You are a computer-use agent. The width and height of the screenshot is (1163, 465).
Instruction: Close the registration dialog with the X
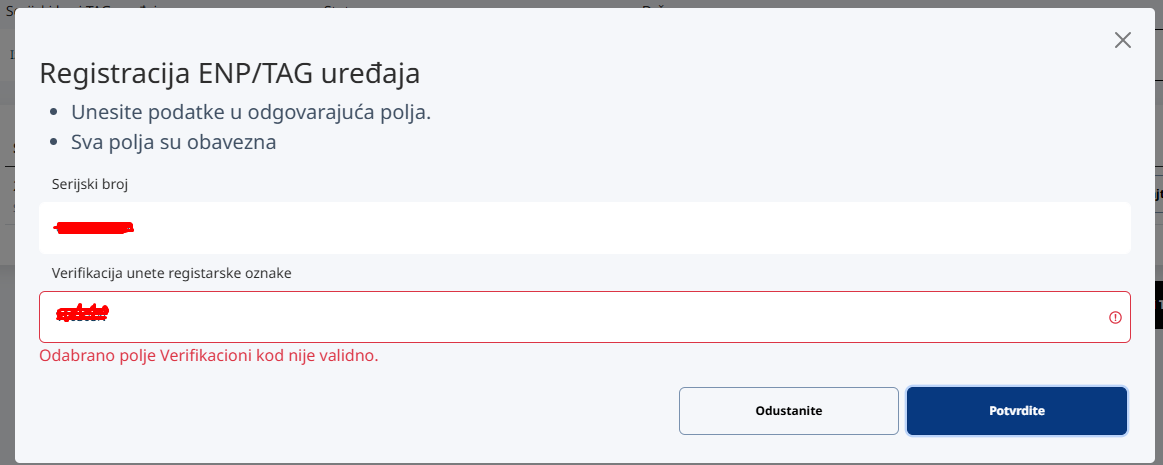(x=1122, y=40)
